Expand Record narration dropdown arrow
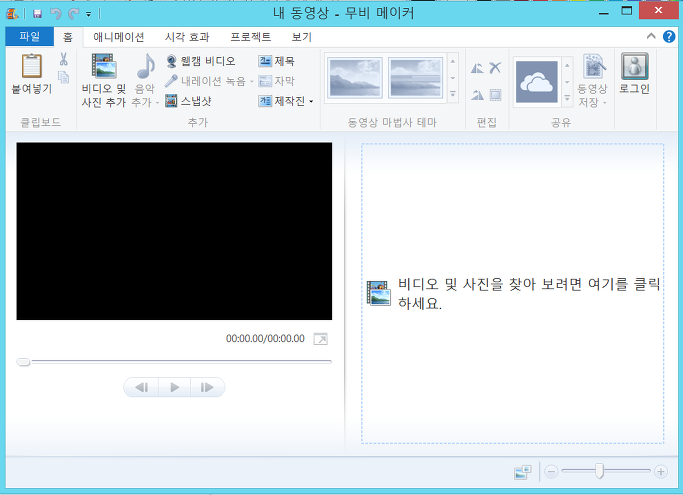The image size is (683, 495). pyautogui.click(x=251, y=81)
